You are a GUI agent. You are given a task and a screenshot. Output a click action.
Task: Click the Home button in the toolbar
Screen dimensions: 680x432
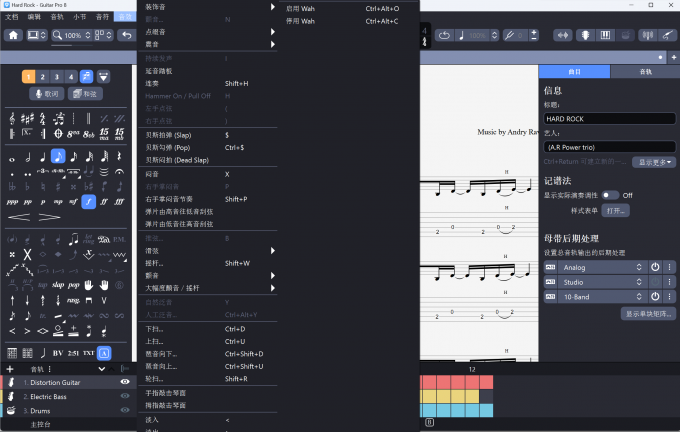(13, 35)
